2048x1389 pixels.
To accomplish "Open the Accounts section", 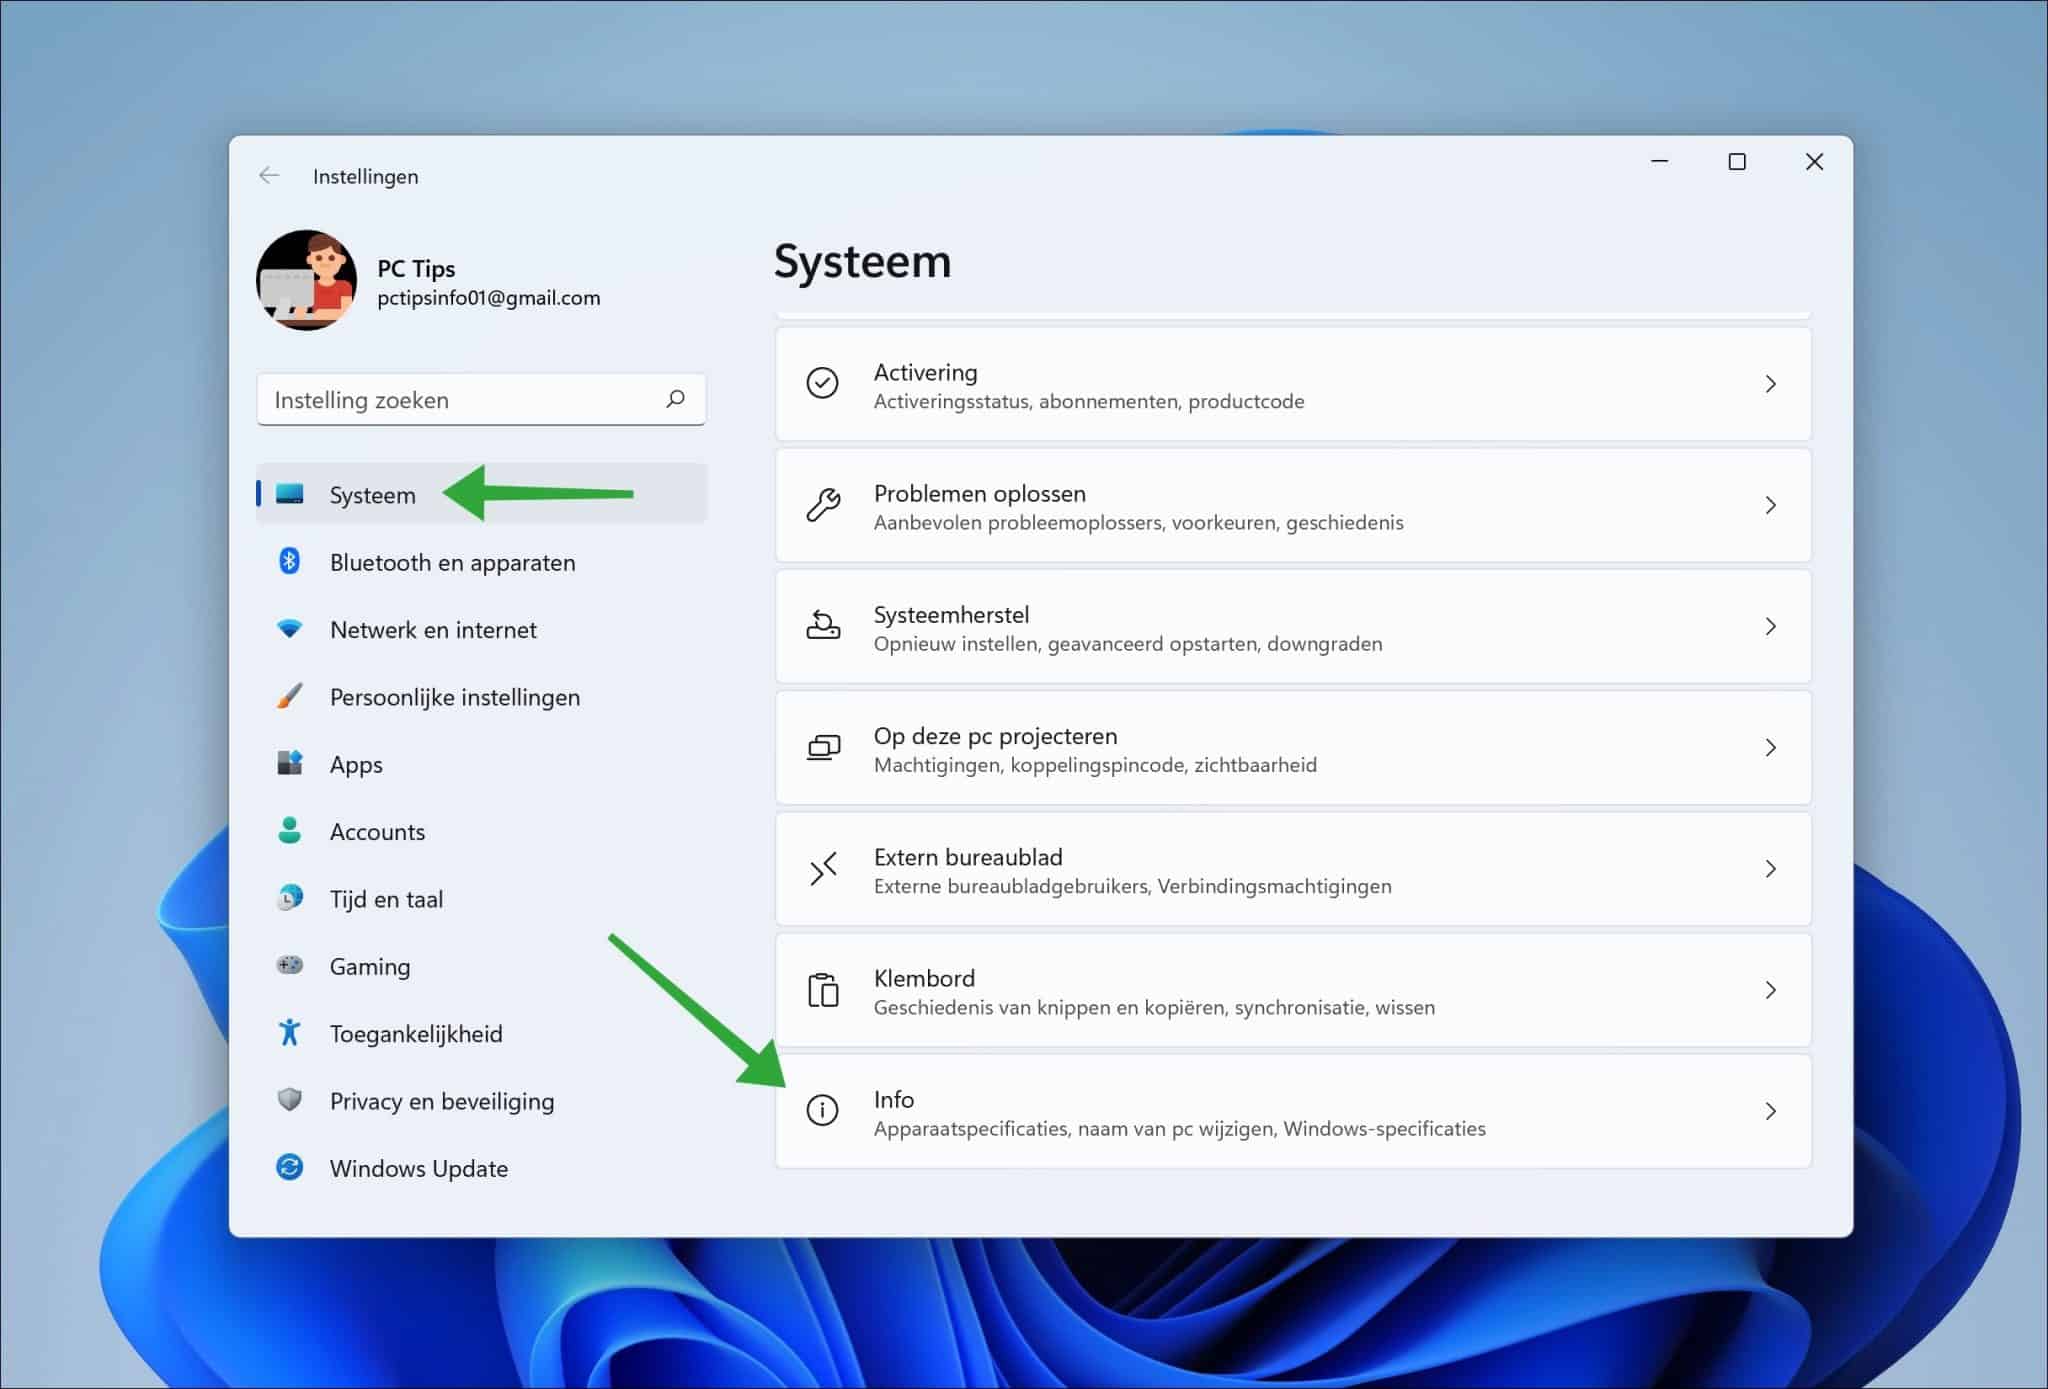I will (377, 831).
